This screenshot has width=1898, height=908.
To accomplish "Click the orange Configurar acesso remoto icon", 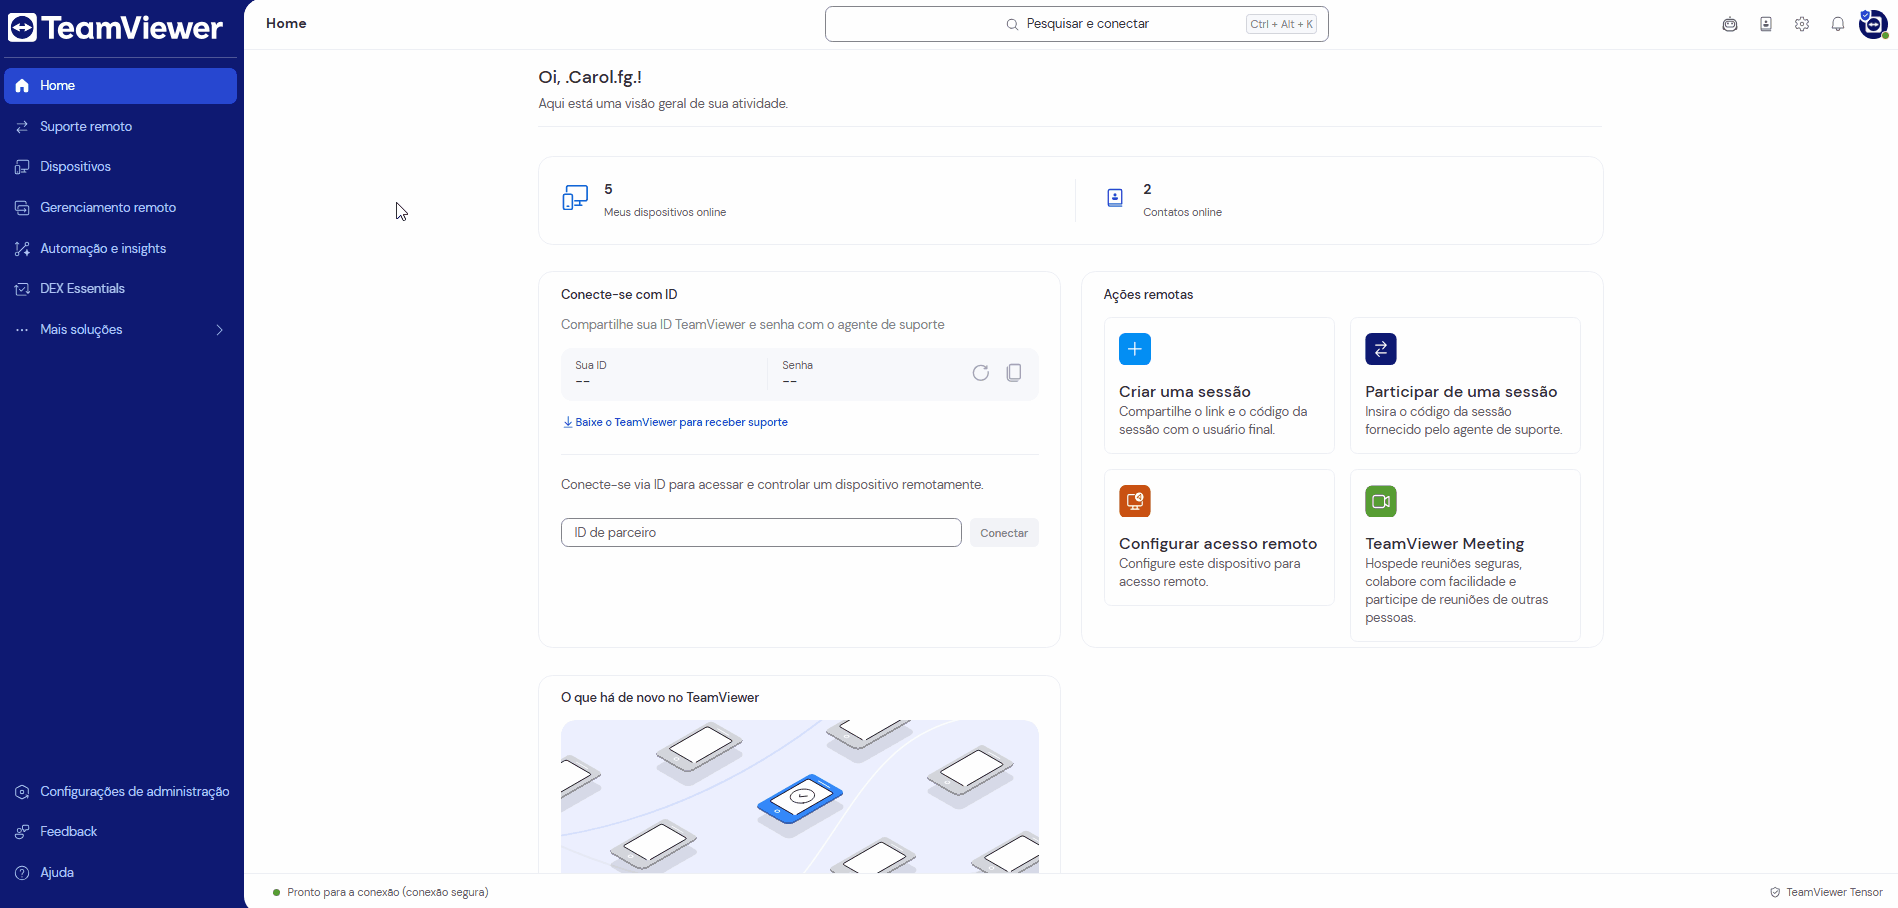I will click(1135, 501).
